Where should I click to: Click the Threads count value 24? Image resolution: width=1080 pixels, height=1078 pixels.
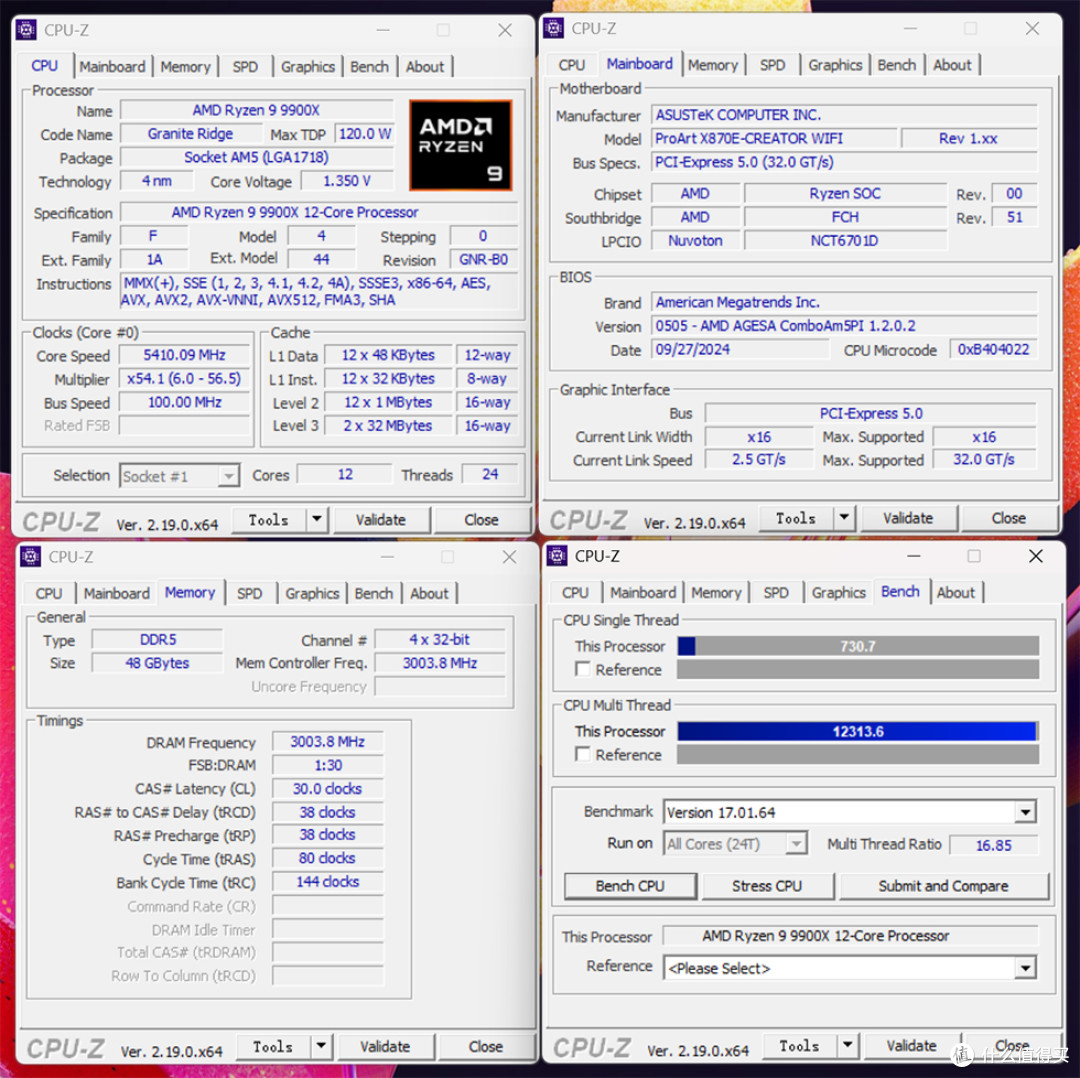click(x=490, y=474)
